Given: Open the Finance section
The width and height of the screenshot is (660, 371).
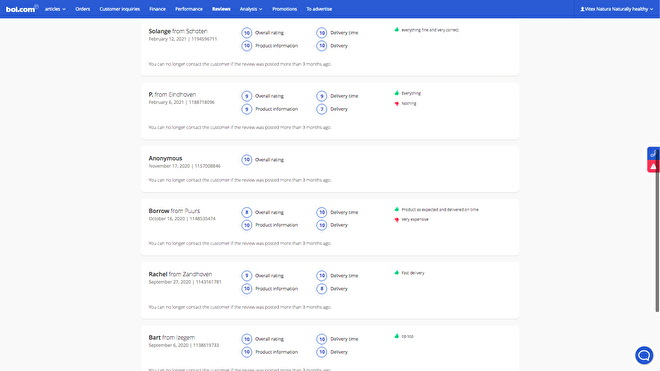Looking at the screenshot, I should (x=157, y=9).
